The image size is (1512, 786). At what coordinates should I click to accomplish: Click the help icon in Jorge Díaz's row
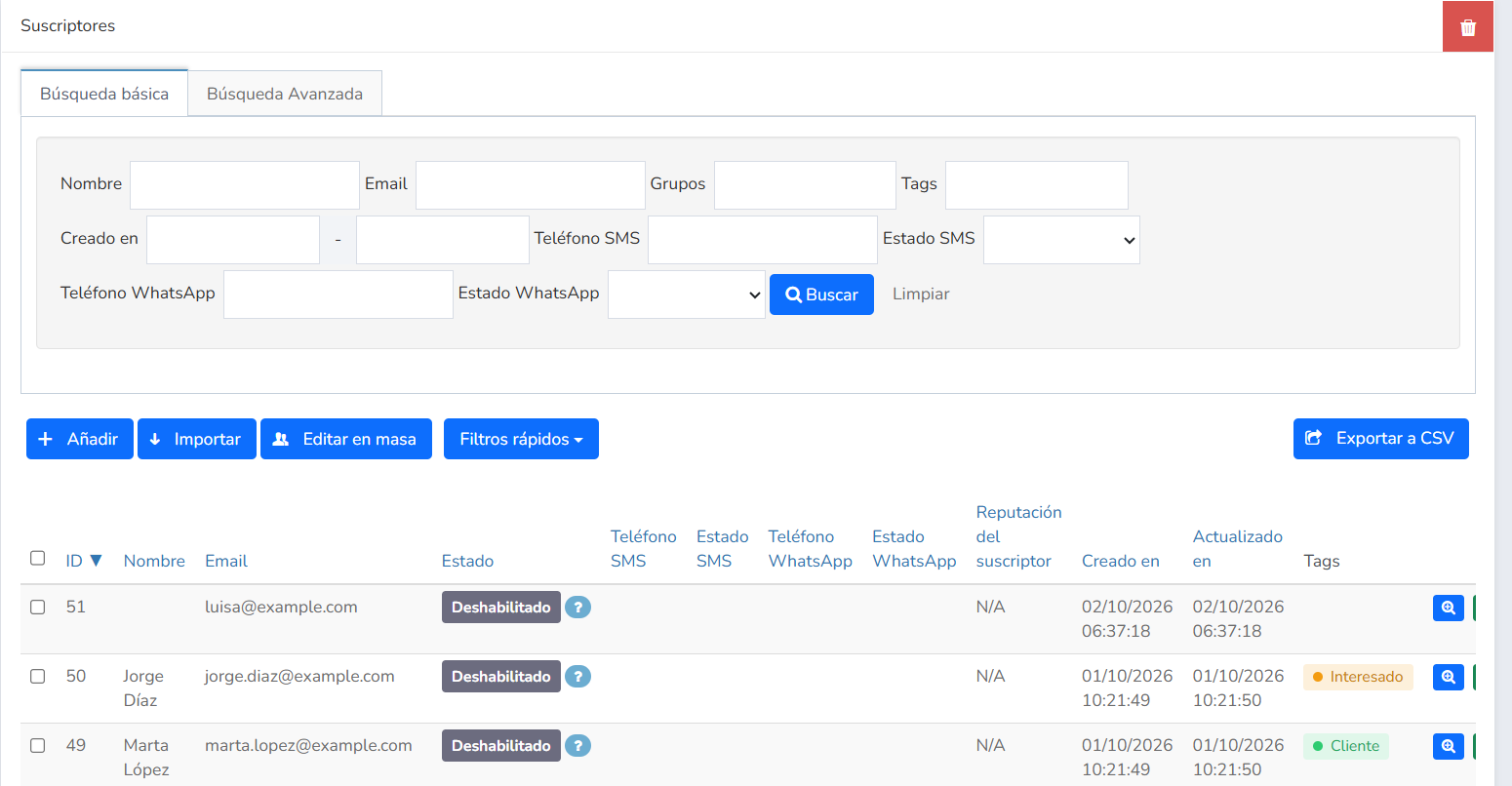click(578, 677)
